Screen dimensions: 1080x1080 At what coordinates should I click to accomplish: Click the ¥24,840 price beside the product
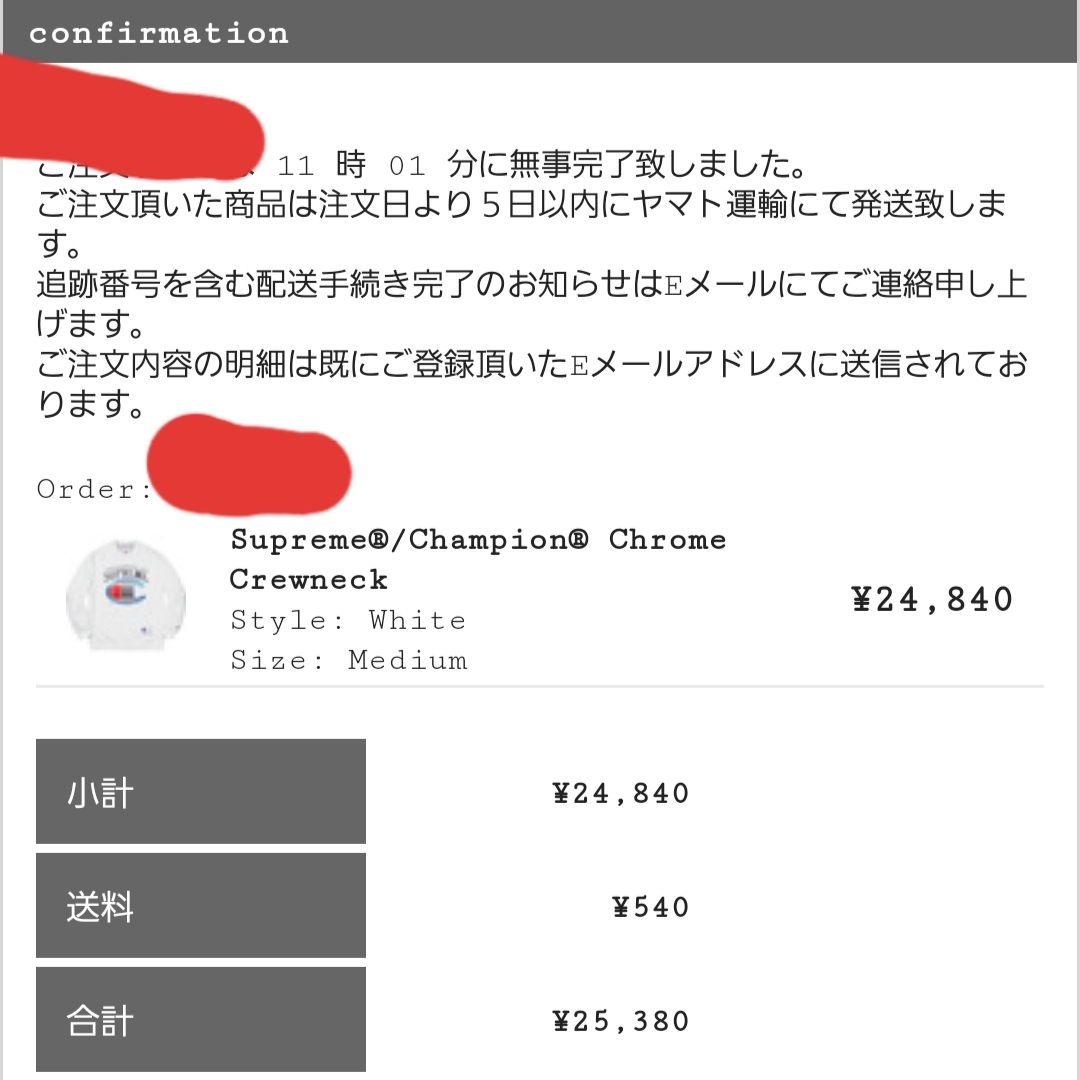pyautogui.click(x=932, y=600)
